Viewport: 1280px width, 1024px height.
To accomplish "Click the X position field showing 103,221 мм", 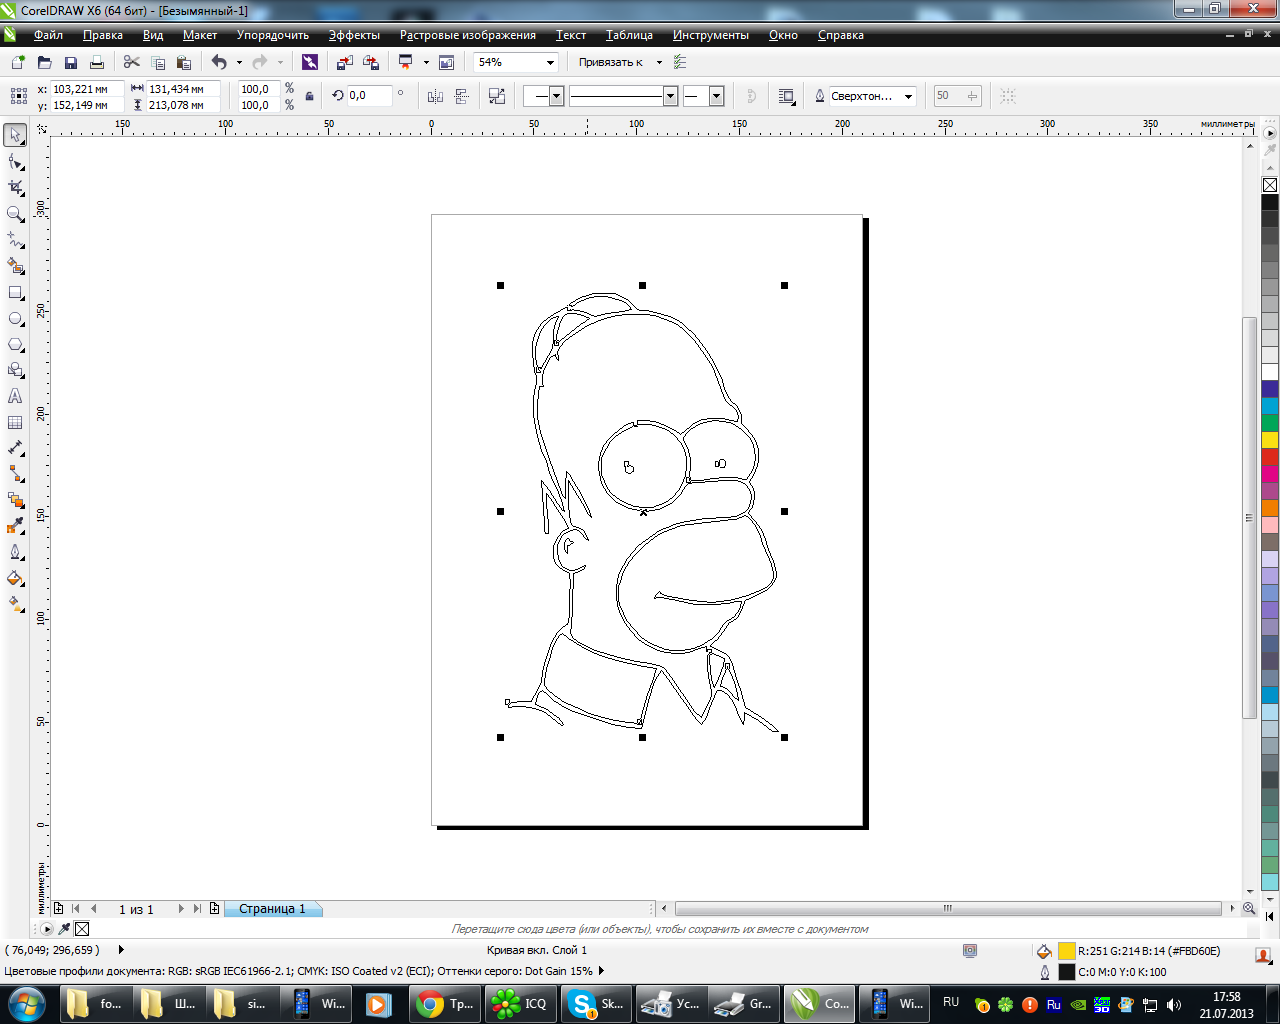I will (x=87, y=89).
